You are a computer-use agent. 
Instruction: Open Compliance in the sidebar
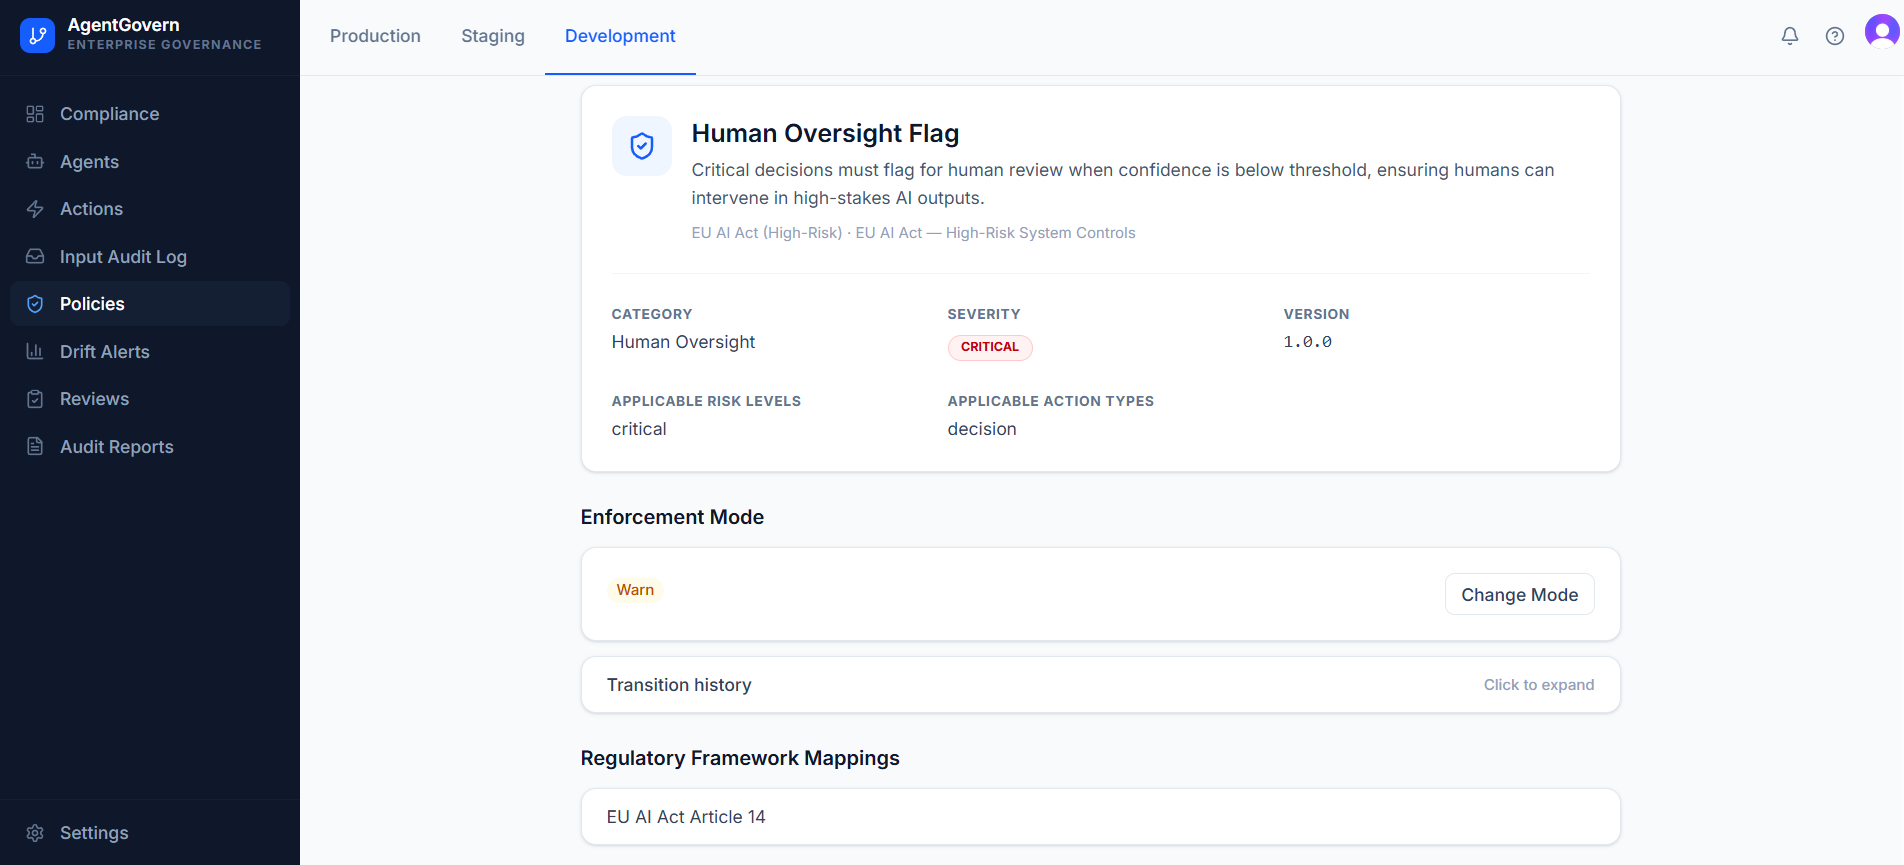tap(150, 114)
